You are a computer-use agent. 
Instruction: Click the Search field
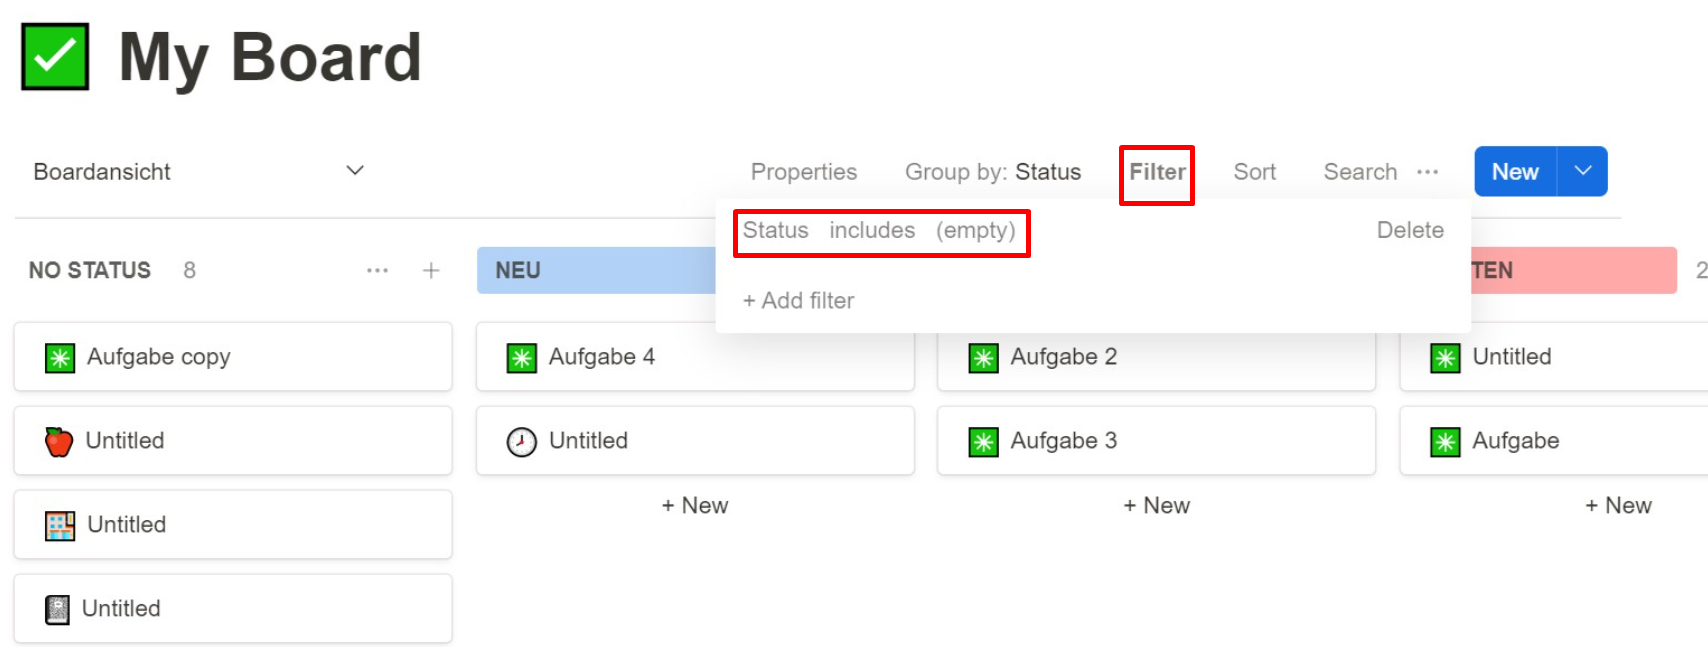pyautogui.click(x=1360, y=172)
